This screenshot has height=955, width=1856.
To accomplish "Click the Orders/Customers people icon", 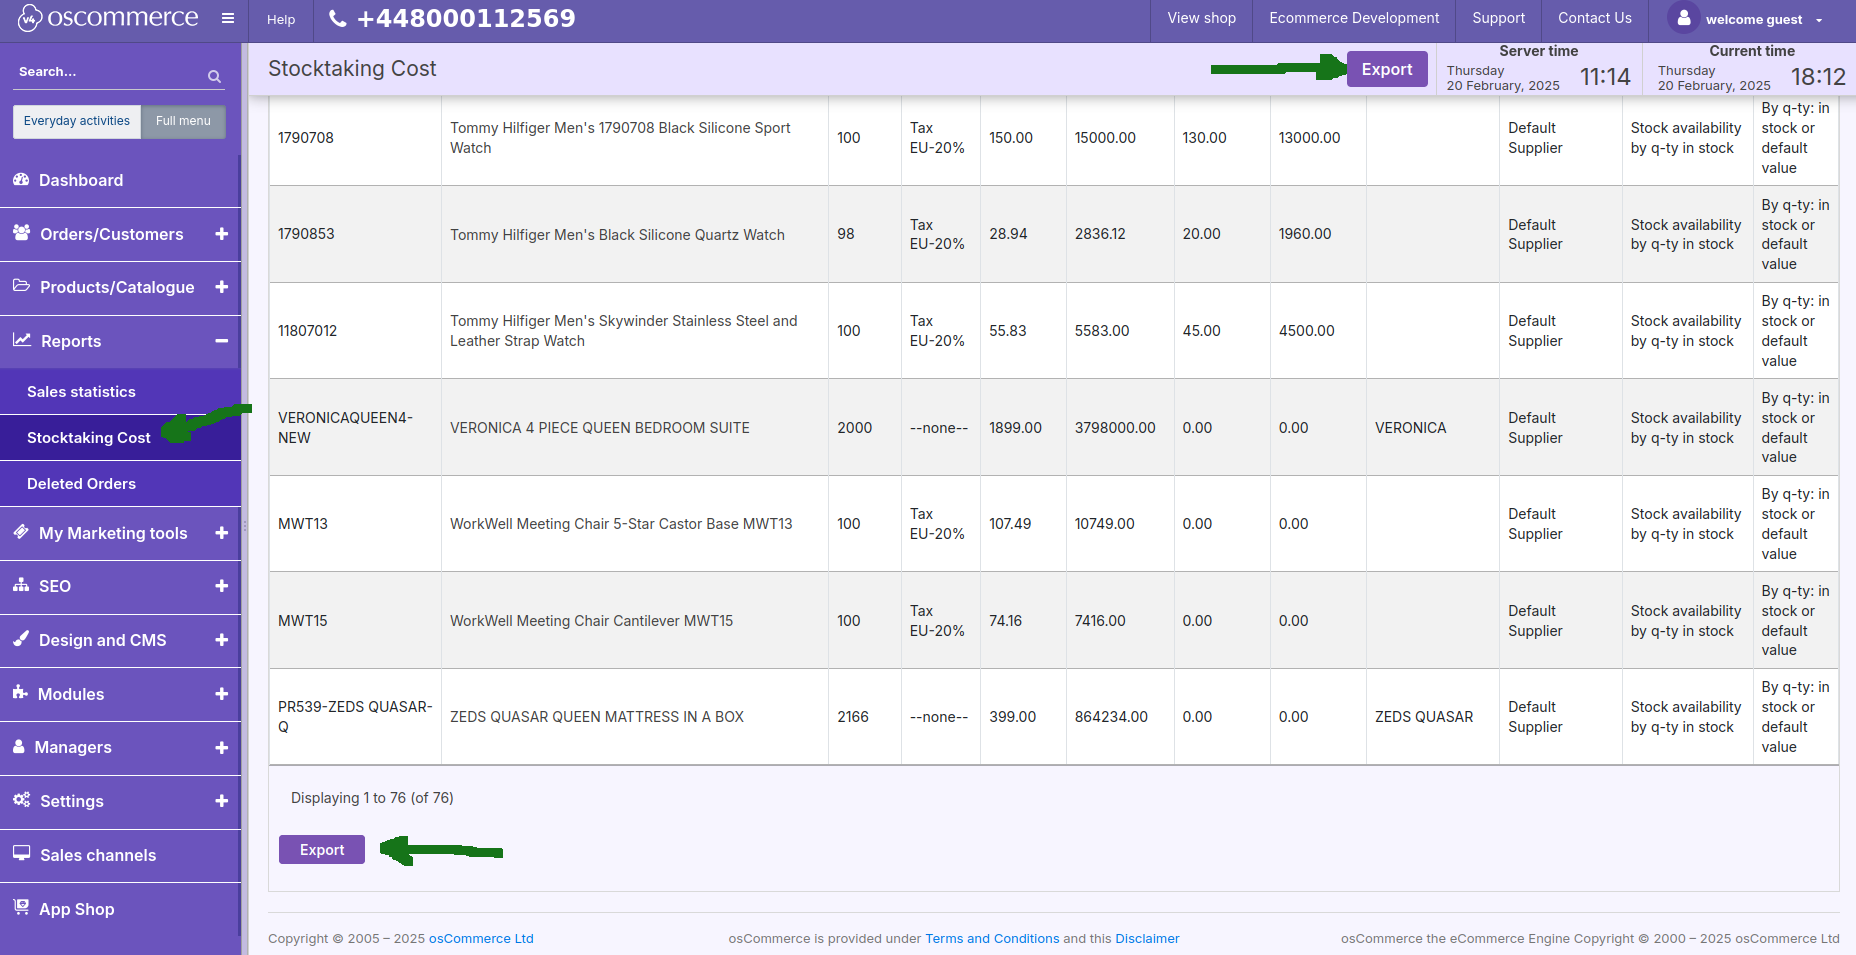I will [21, 232].
